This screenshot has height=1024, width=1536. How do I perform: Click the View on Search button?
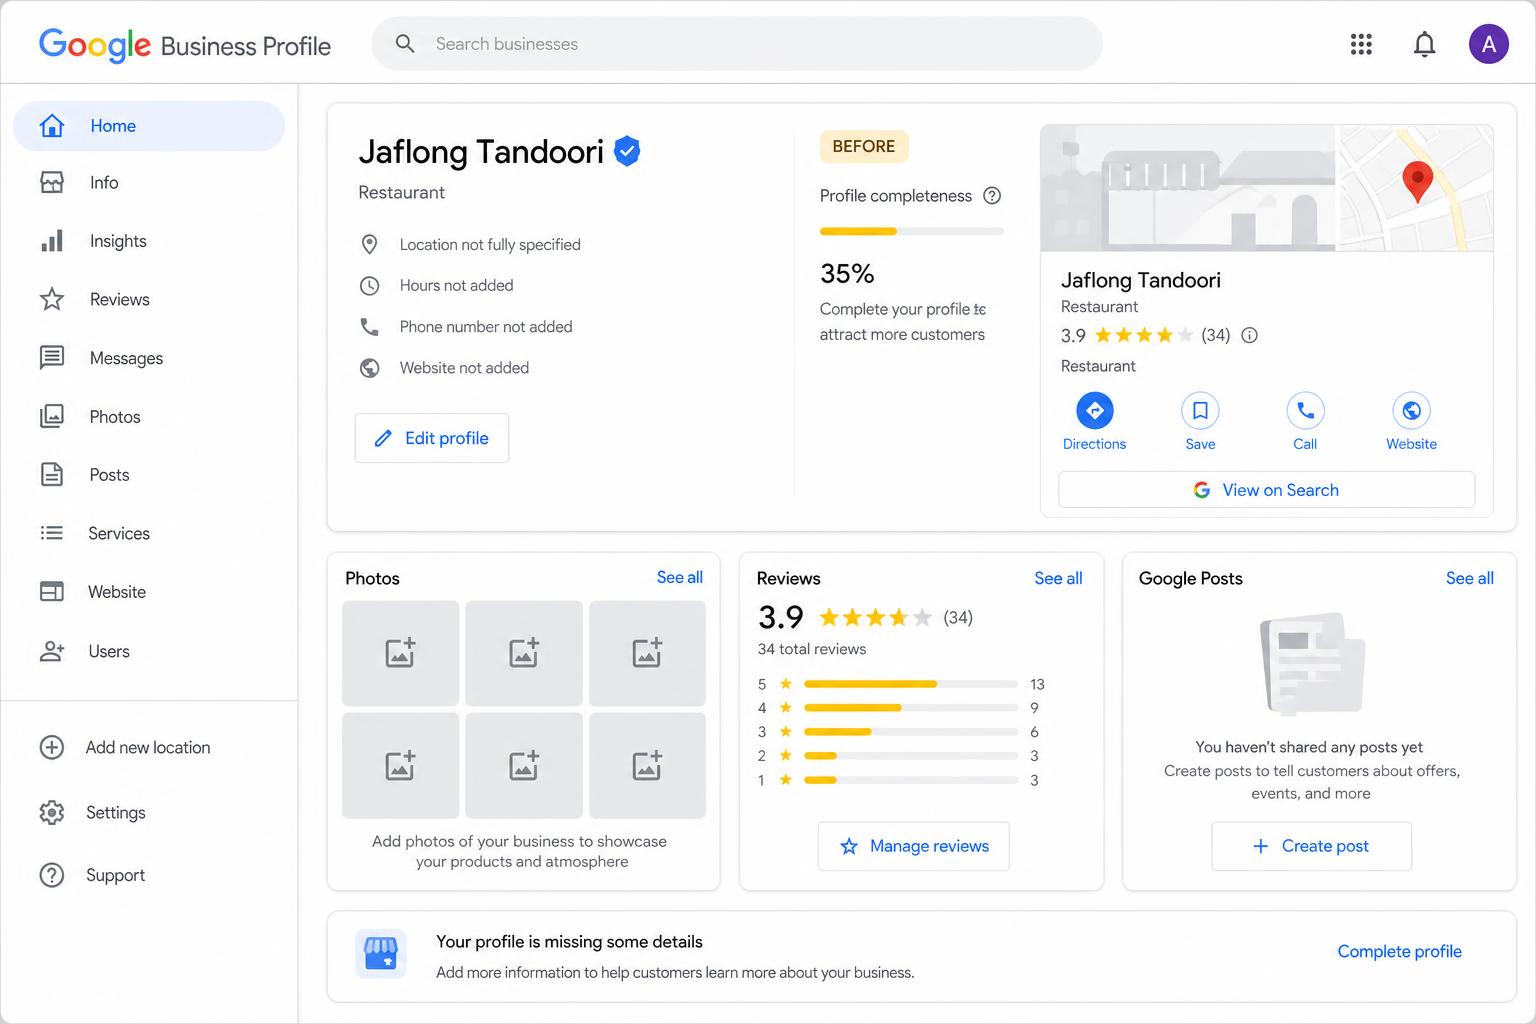(1266, 490)
